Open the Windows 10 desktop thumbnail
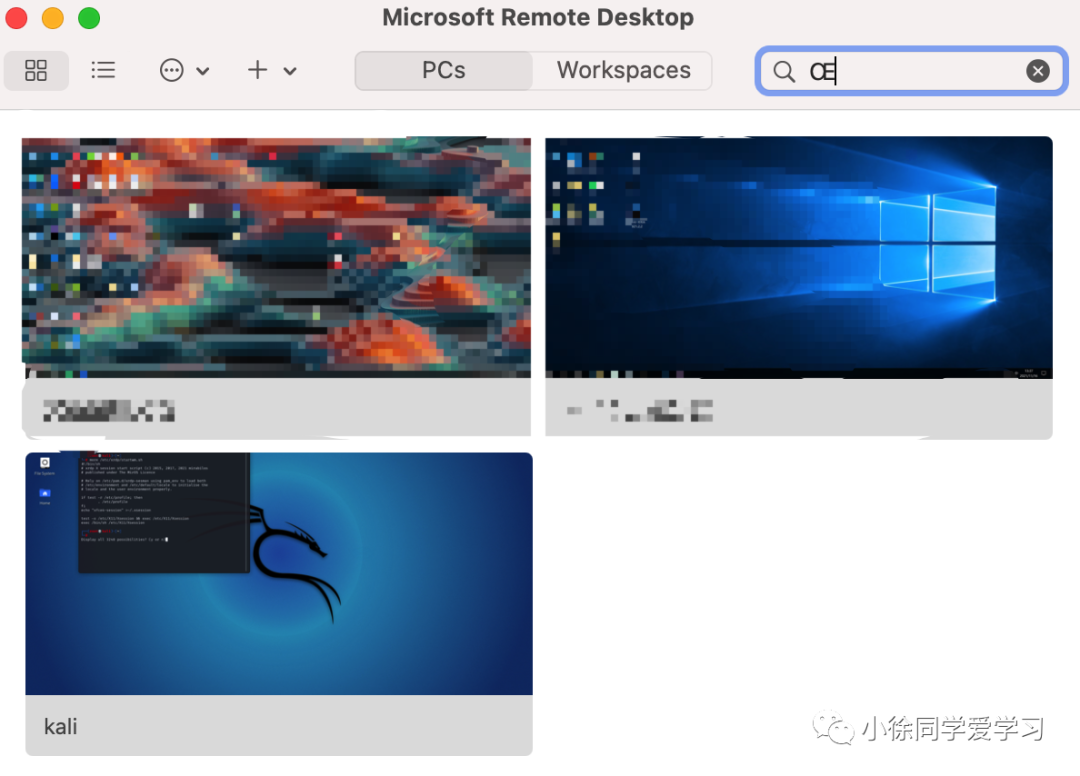This screenshot has height=776, width=1080. (799, 257)
